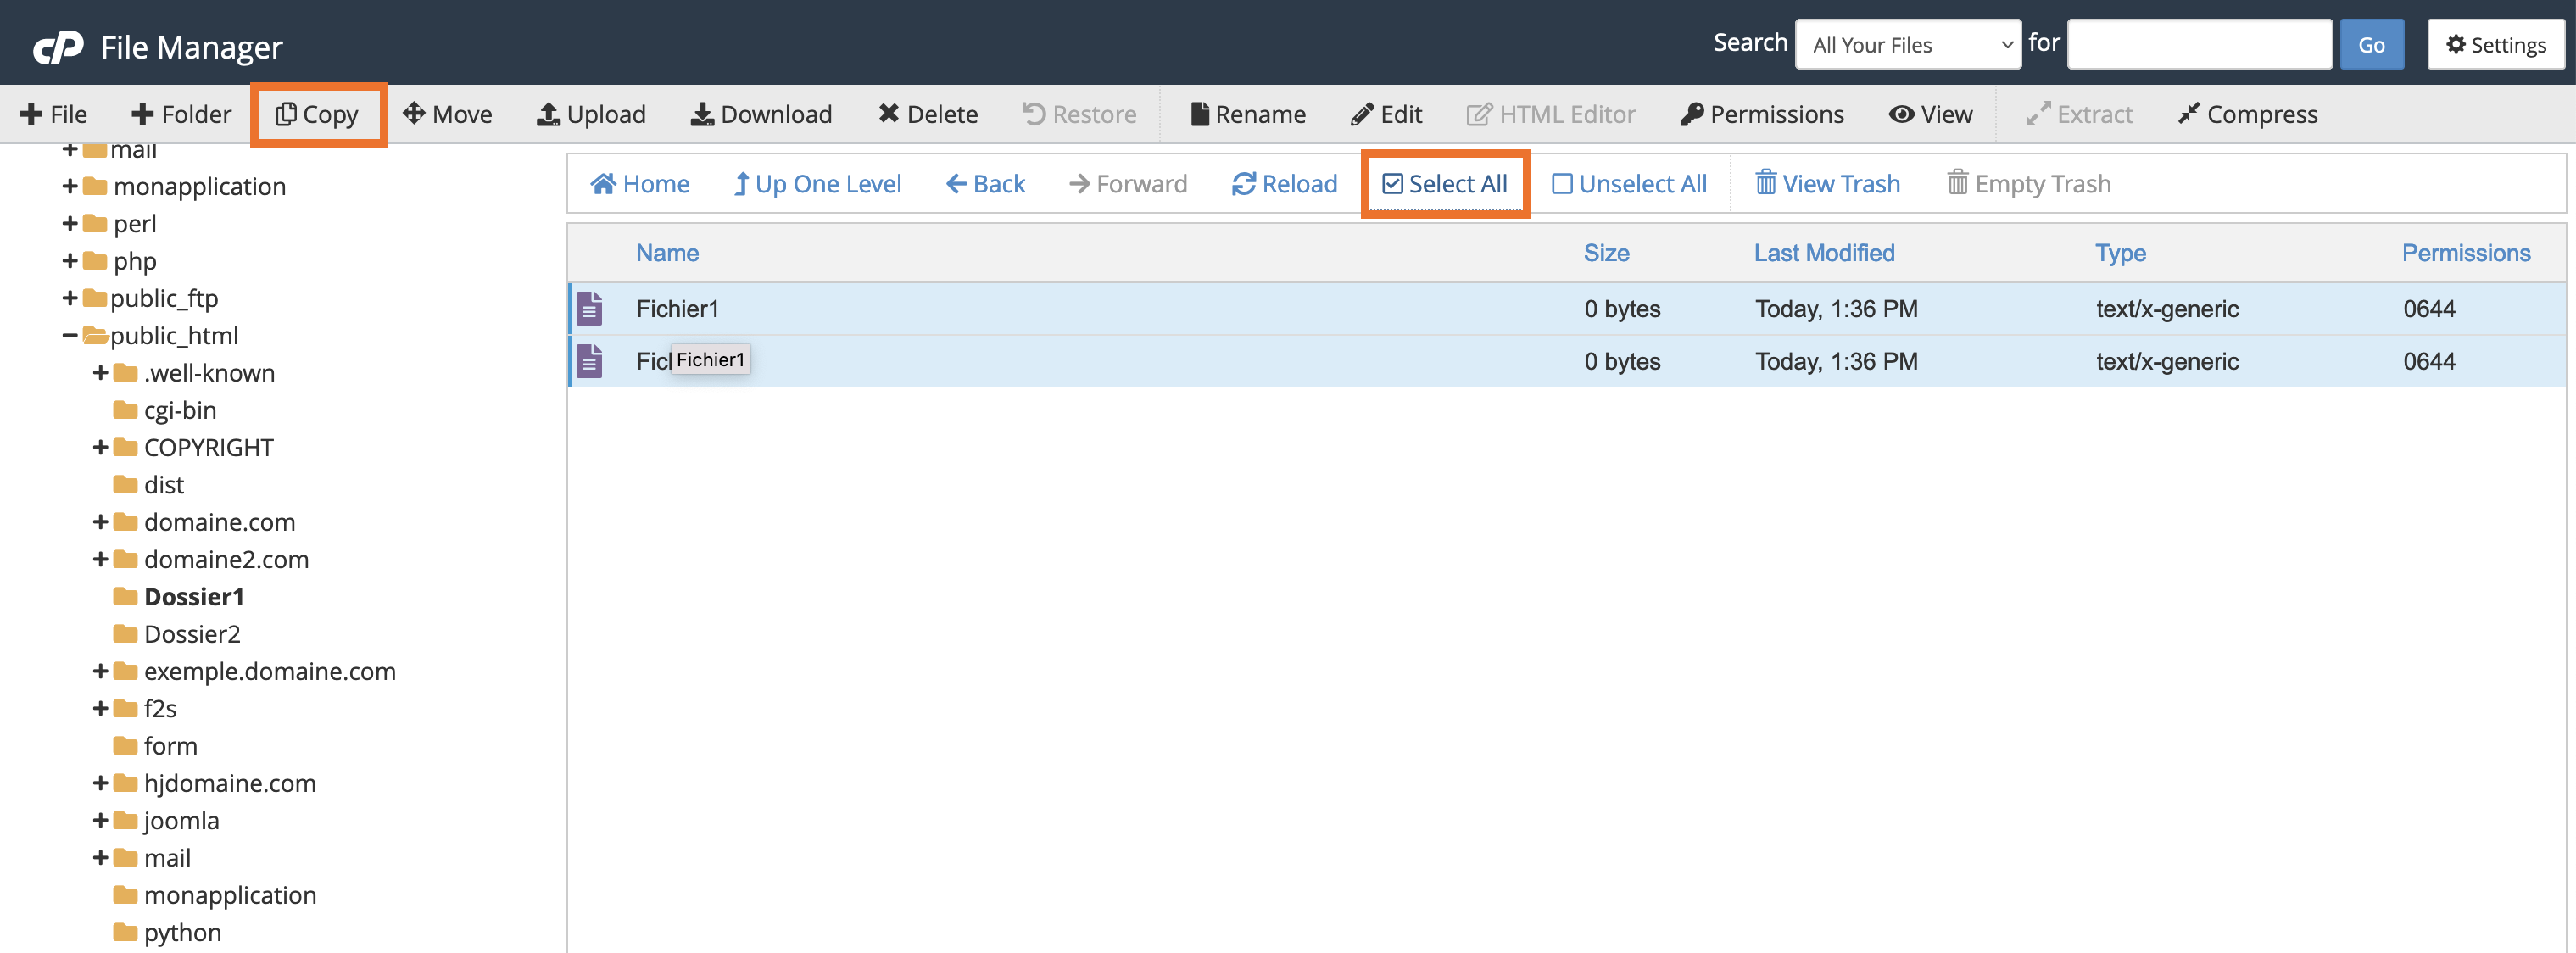
Task: Open the All Your Files search dropdown
Action: coord(1908,45)
